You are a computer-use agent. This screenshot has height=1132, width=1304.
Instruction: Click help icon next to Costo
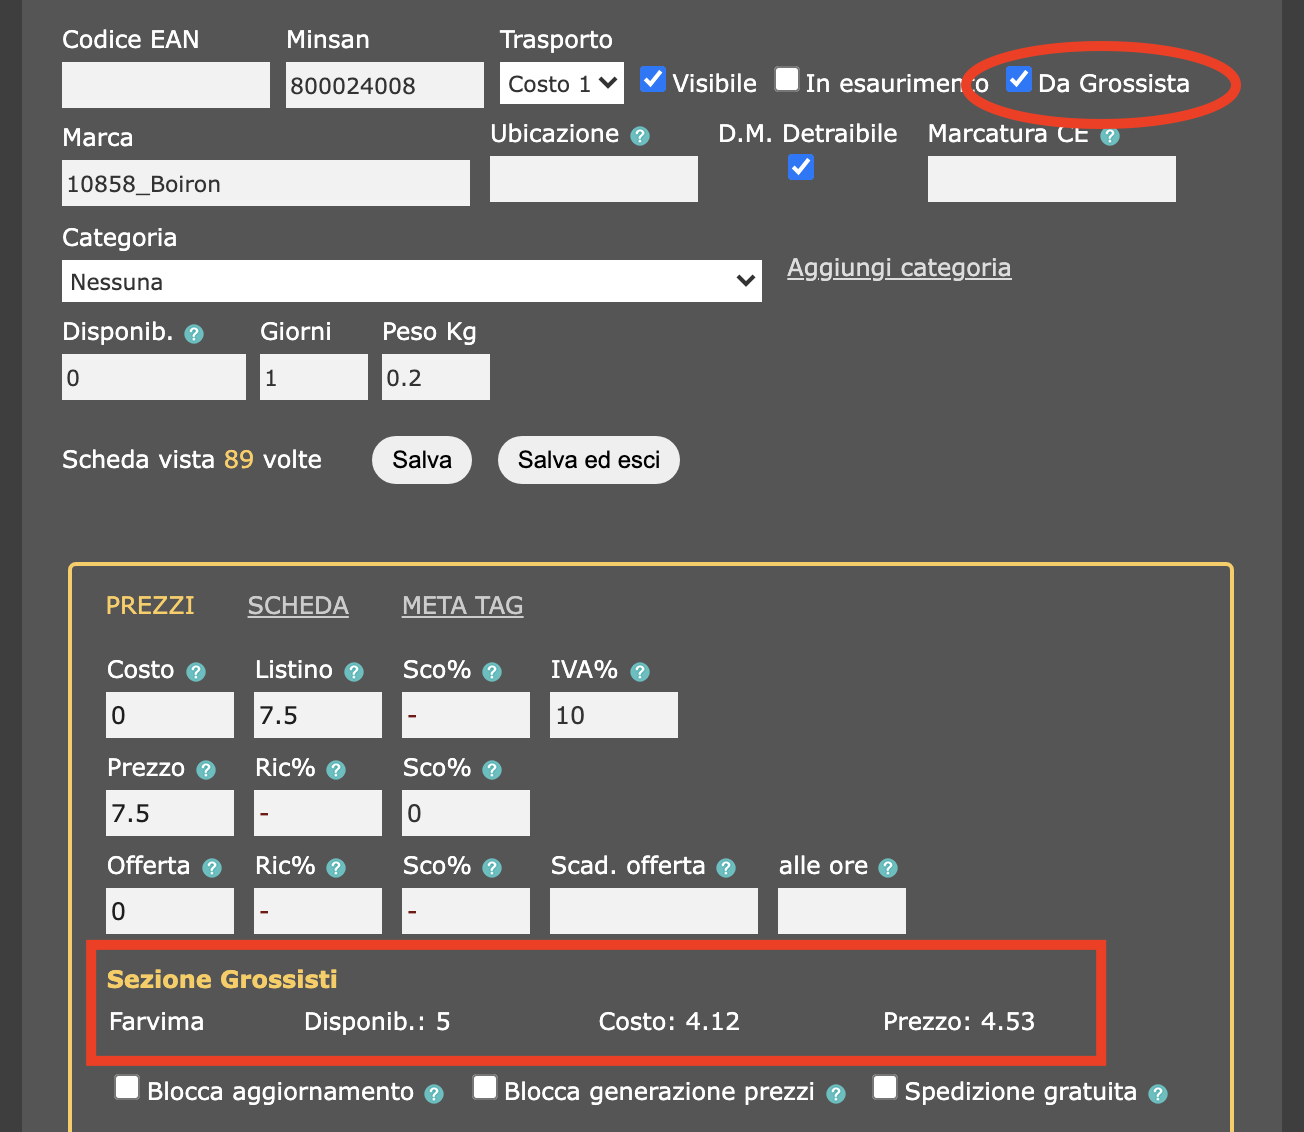pos(196,672)
